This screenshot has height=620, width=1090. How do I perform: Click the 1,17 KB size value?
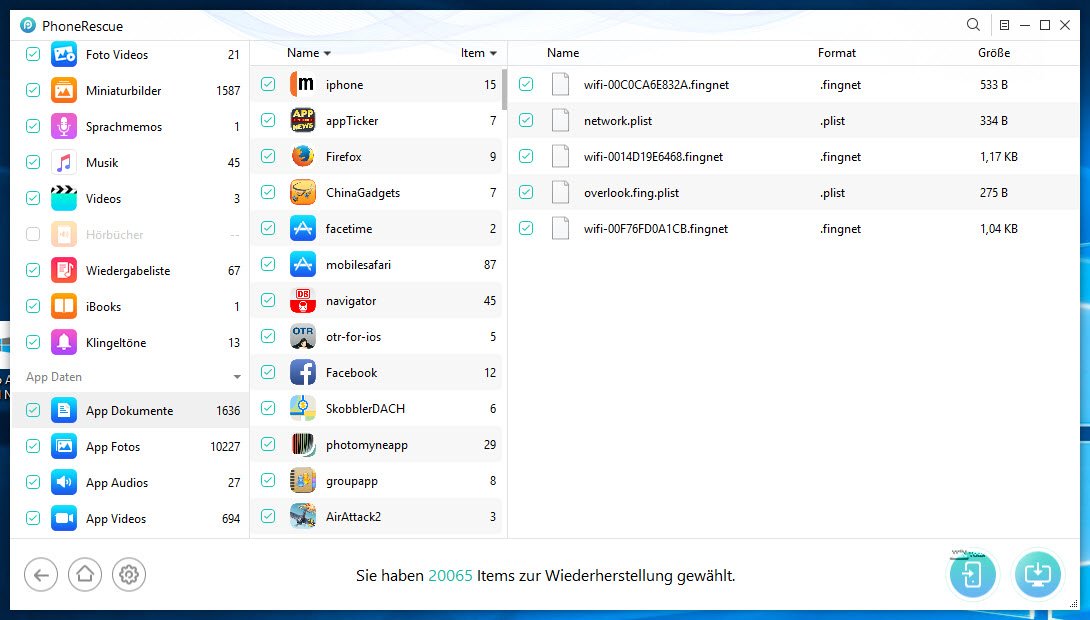pyautogui.click(x=999, y=156)
